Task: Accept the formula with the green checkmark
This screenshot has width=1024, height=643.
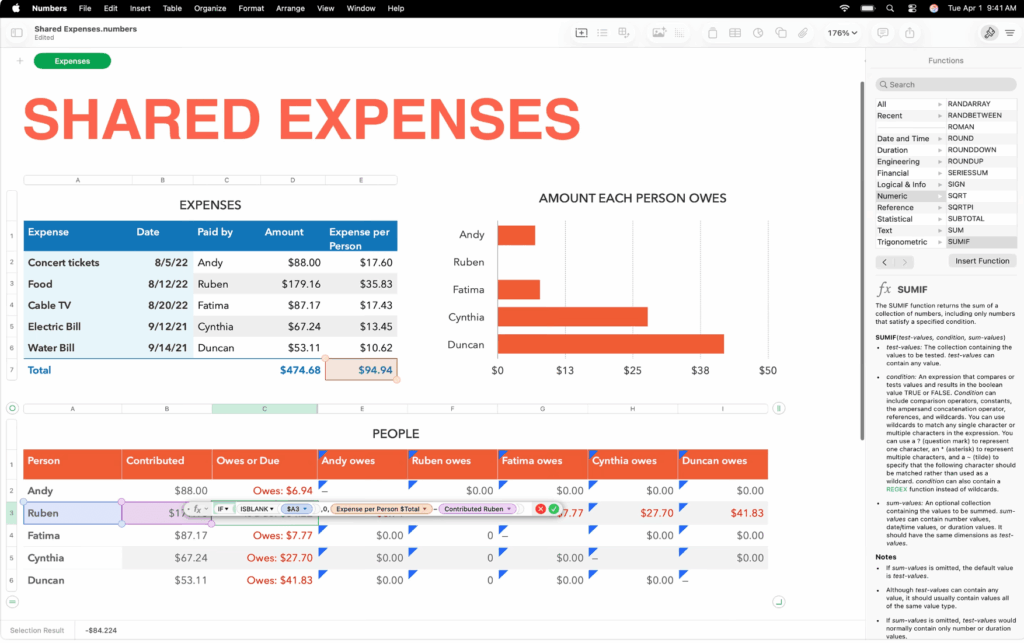Action: (555, 508)
